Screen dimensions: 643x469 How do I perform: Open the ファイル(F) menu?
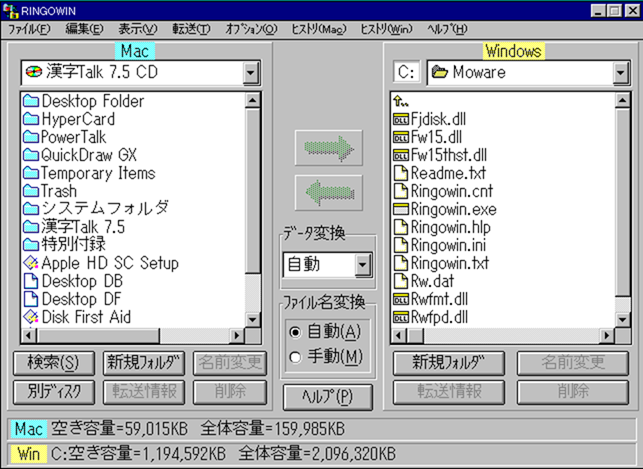(x=29, y=29)
